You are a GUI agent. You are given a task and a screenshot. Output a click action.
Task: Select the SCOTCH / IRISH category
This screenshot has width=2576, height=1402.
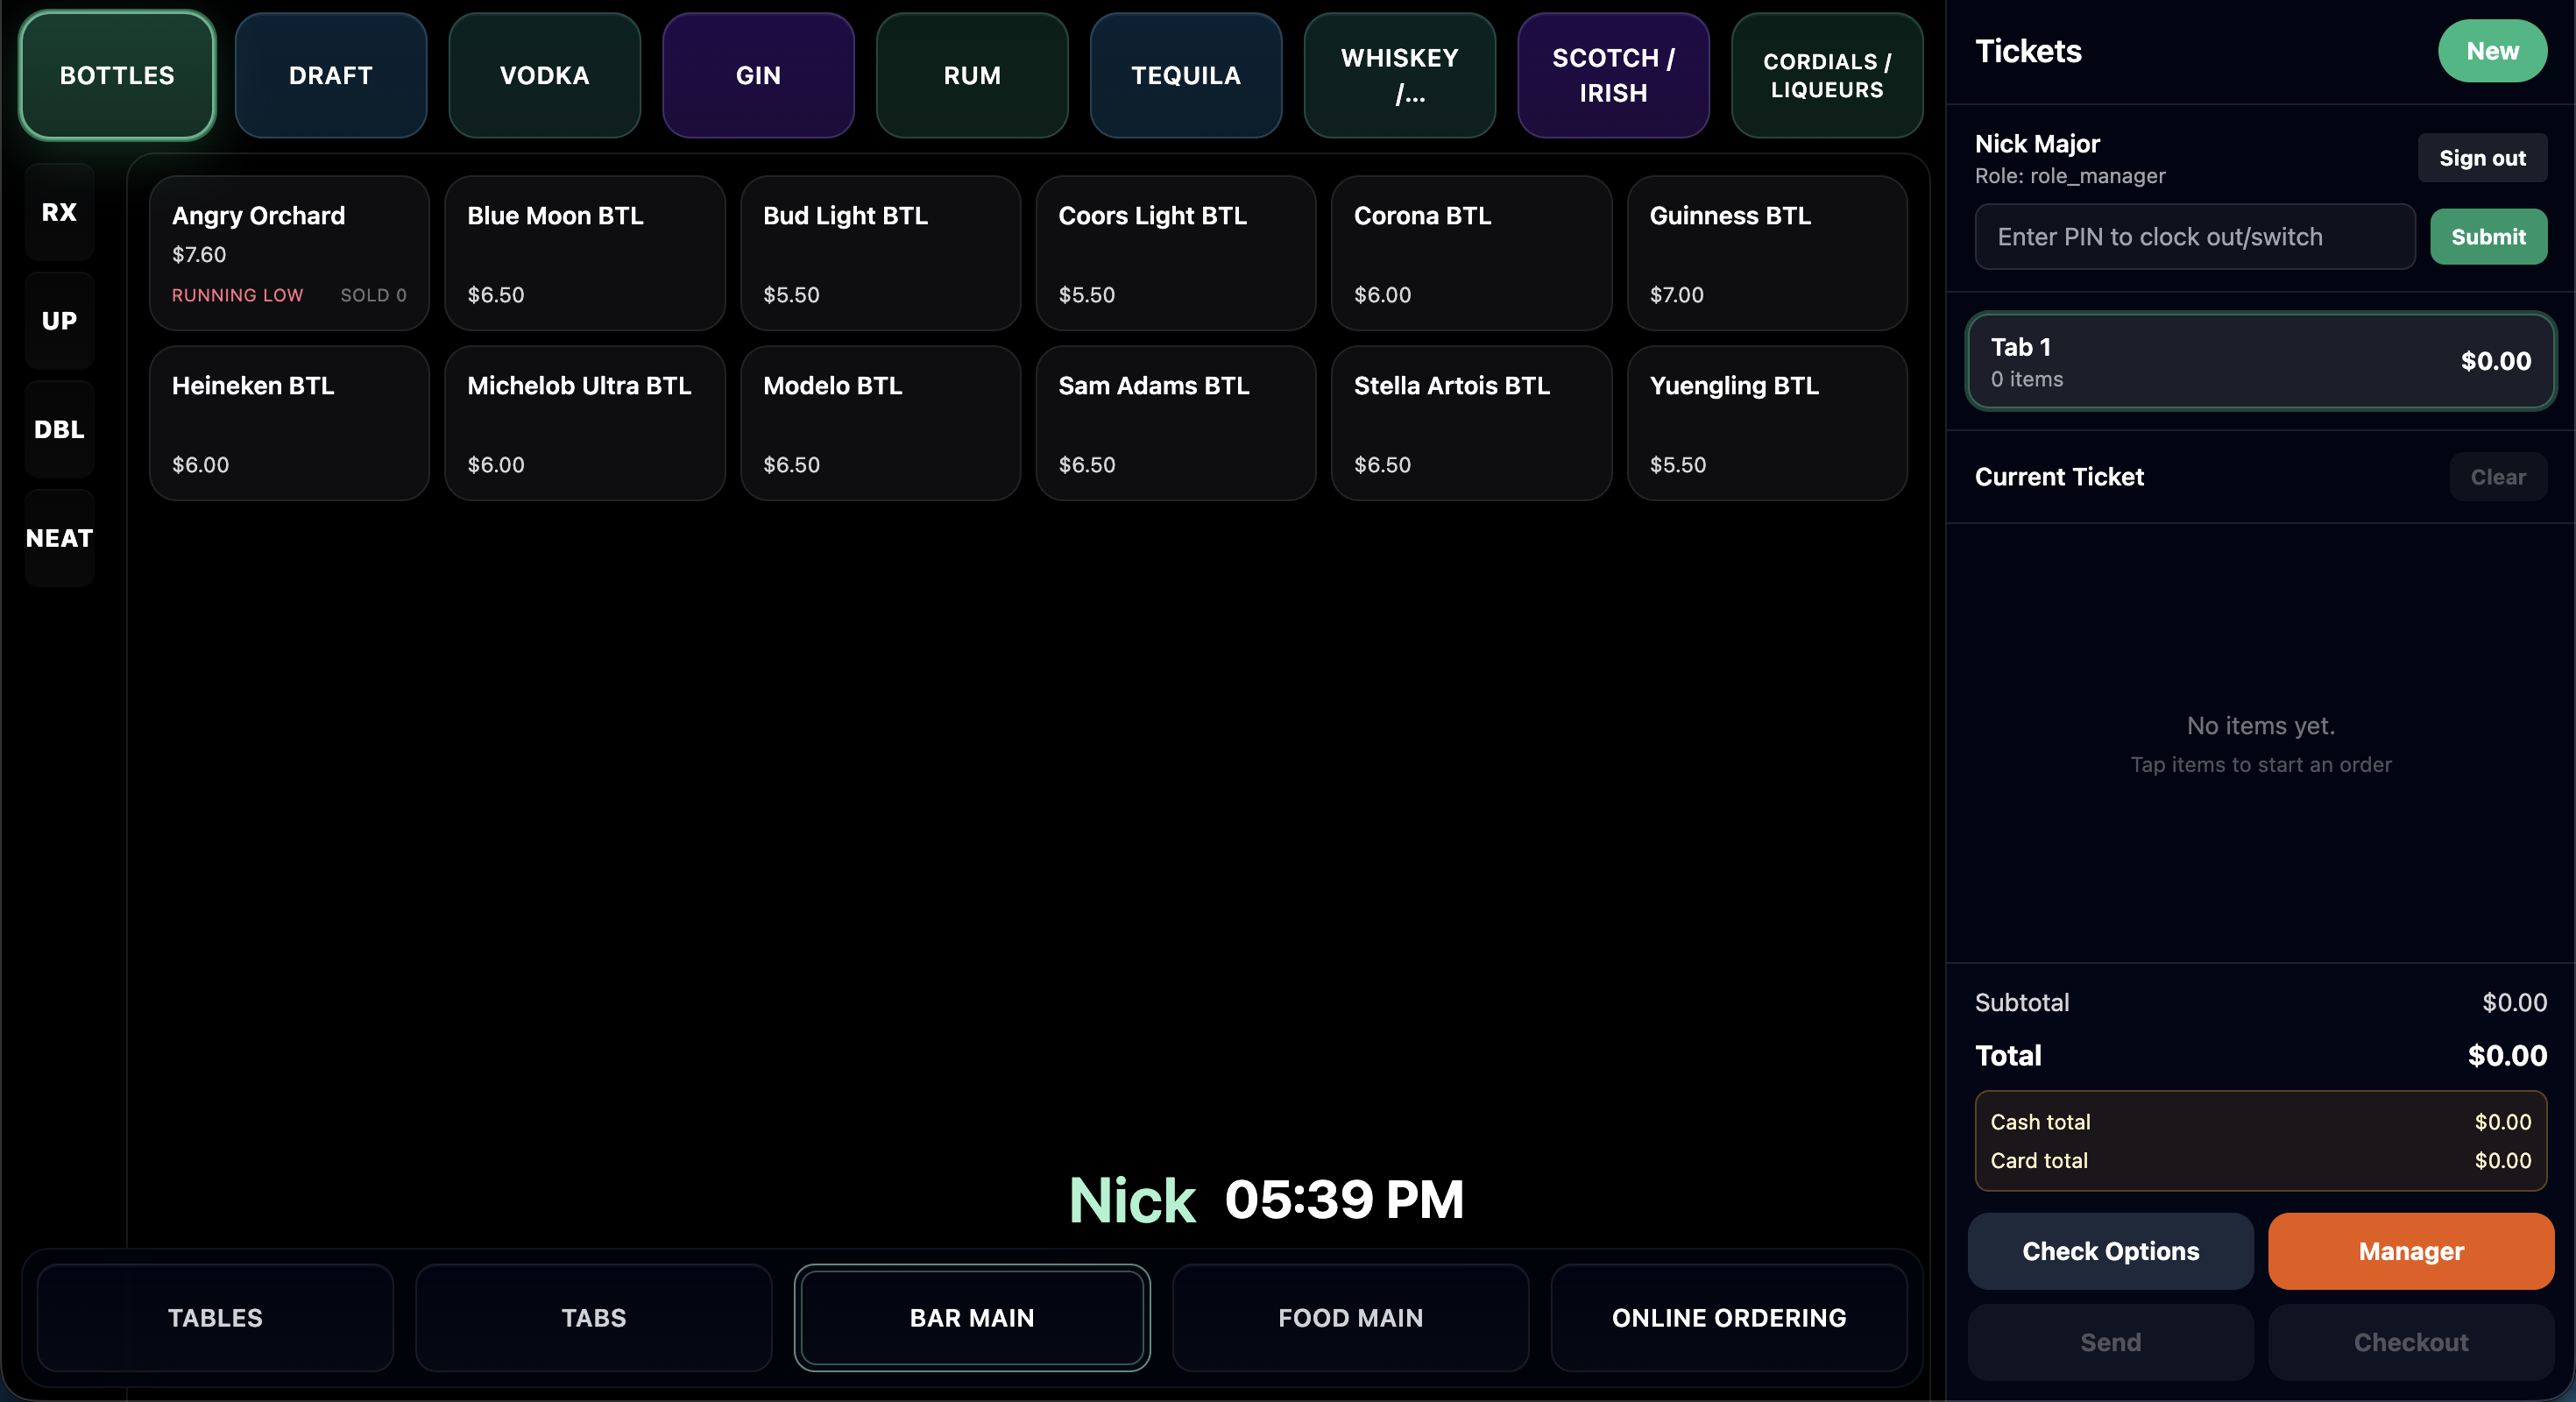pyautogui.click(x=1612, y=75)
